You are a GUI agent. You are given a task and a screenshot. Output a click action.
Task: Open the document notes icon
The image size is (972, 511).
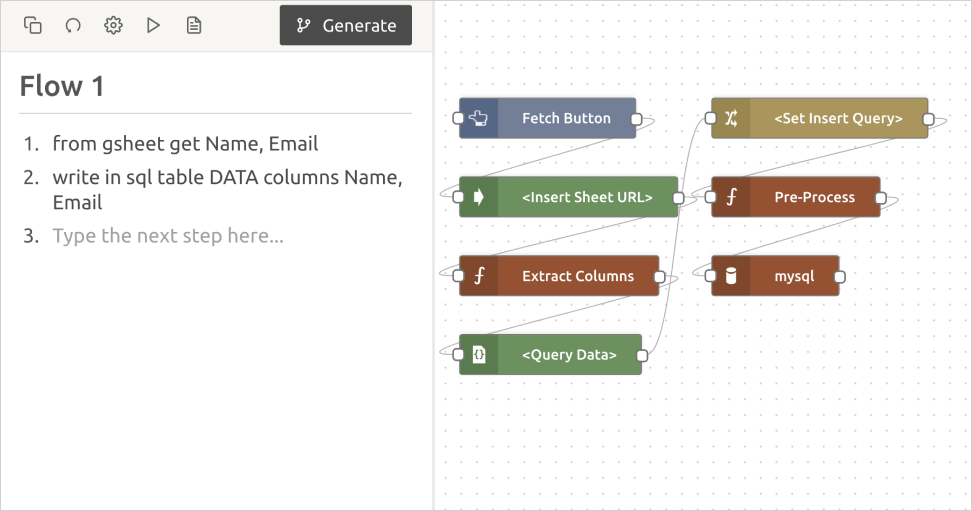click(194, 26)
